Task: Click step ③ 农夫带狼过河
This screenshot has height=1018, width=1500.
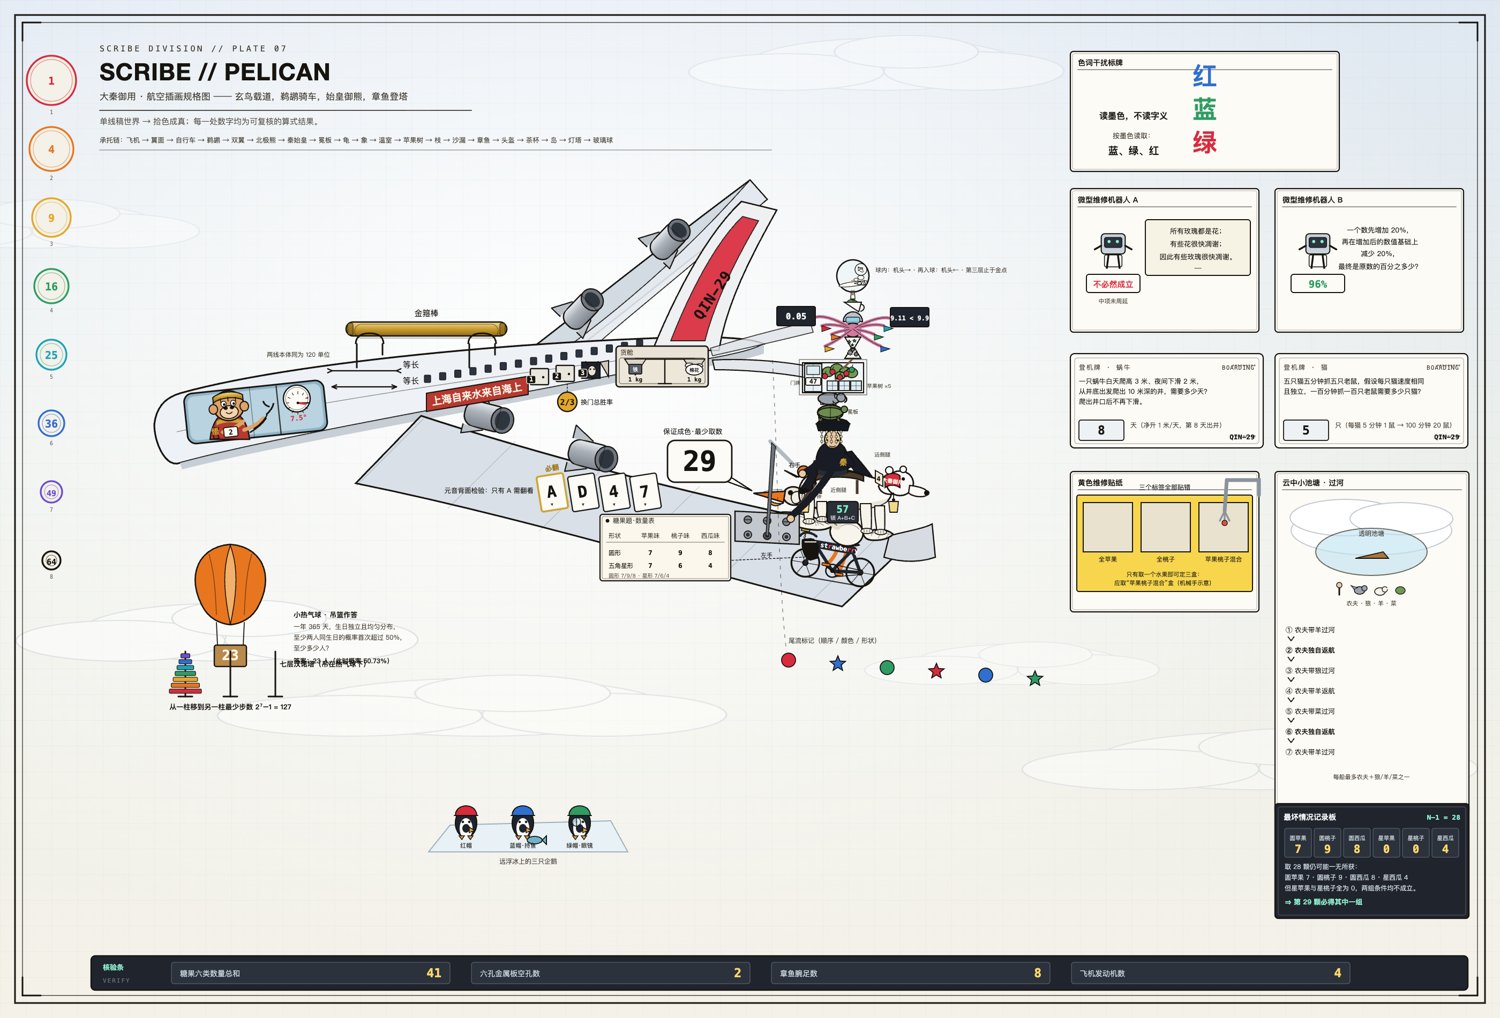Action: coord(1311,671)
